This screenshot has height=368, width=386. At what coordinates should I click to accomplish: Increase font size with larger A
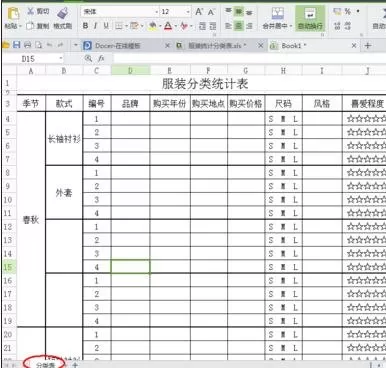[199, 12]
